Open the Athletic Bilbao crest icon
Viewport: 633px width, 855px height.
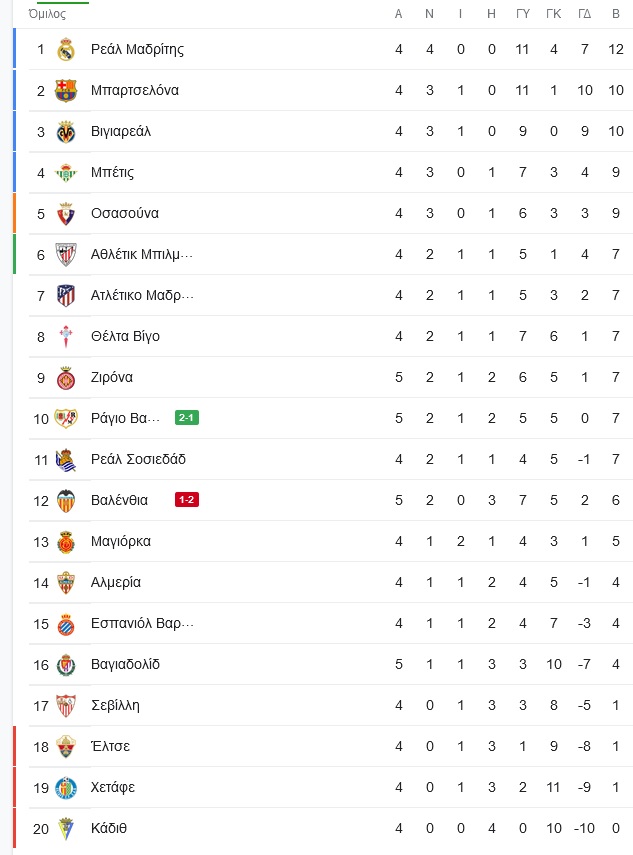pos(66,255)
